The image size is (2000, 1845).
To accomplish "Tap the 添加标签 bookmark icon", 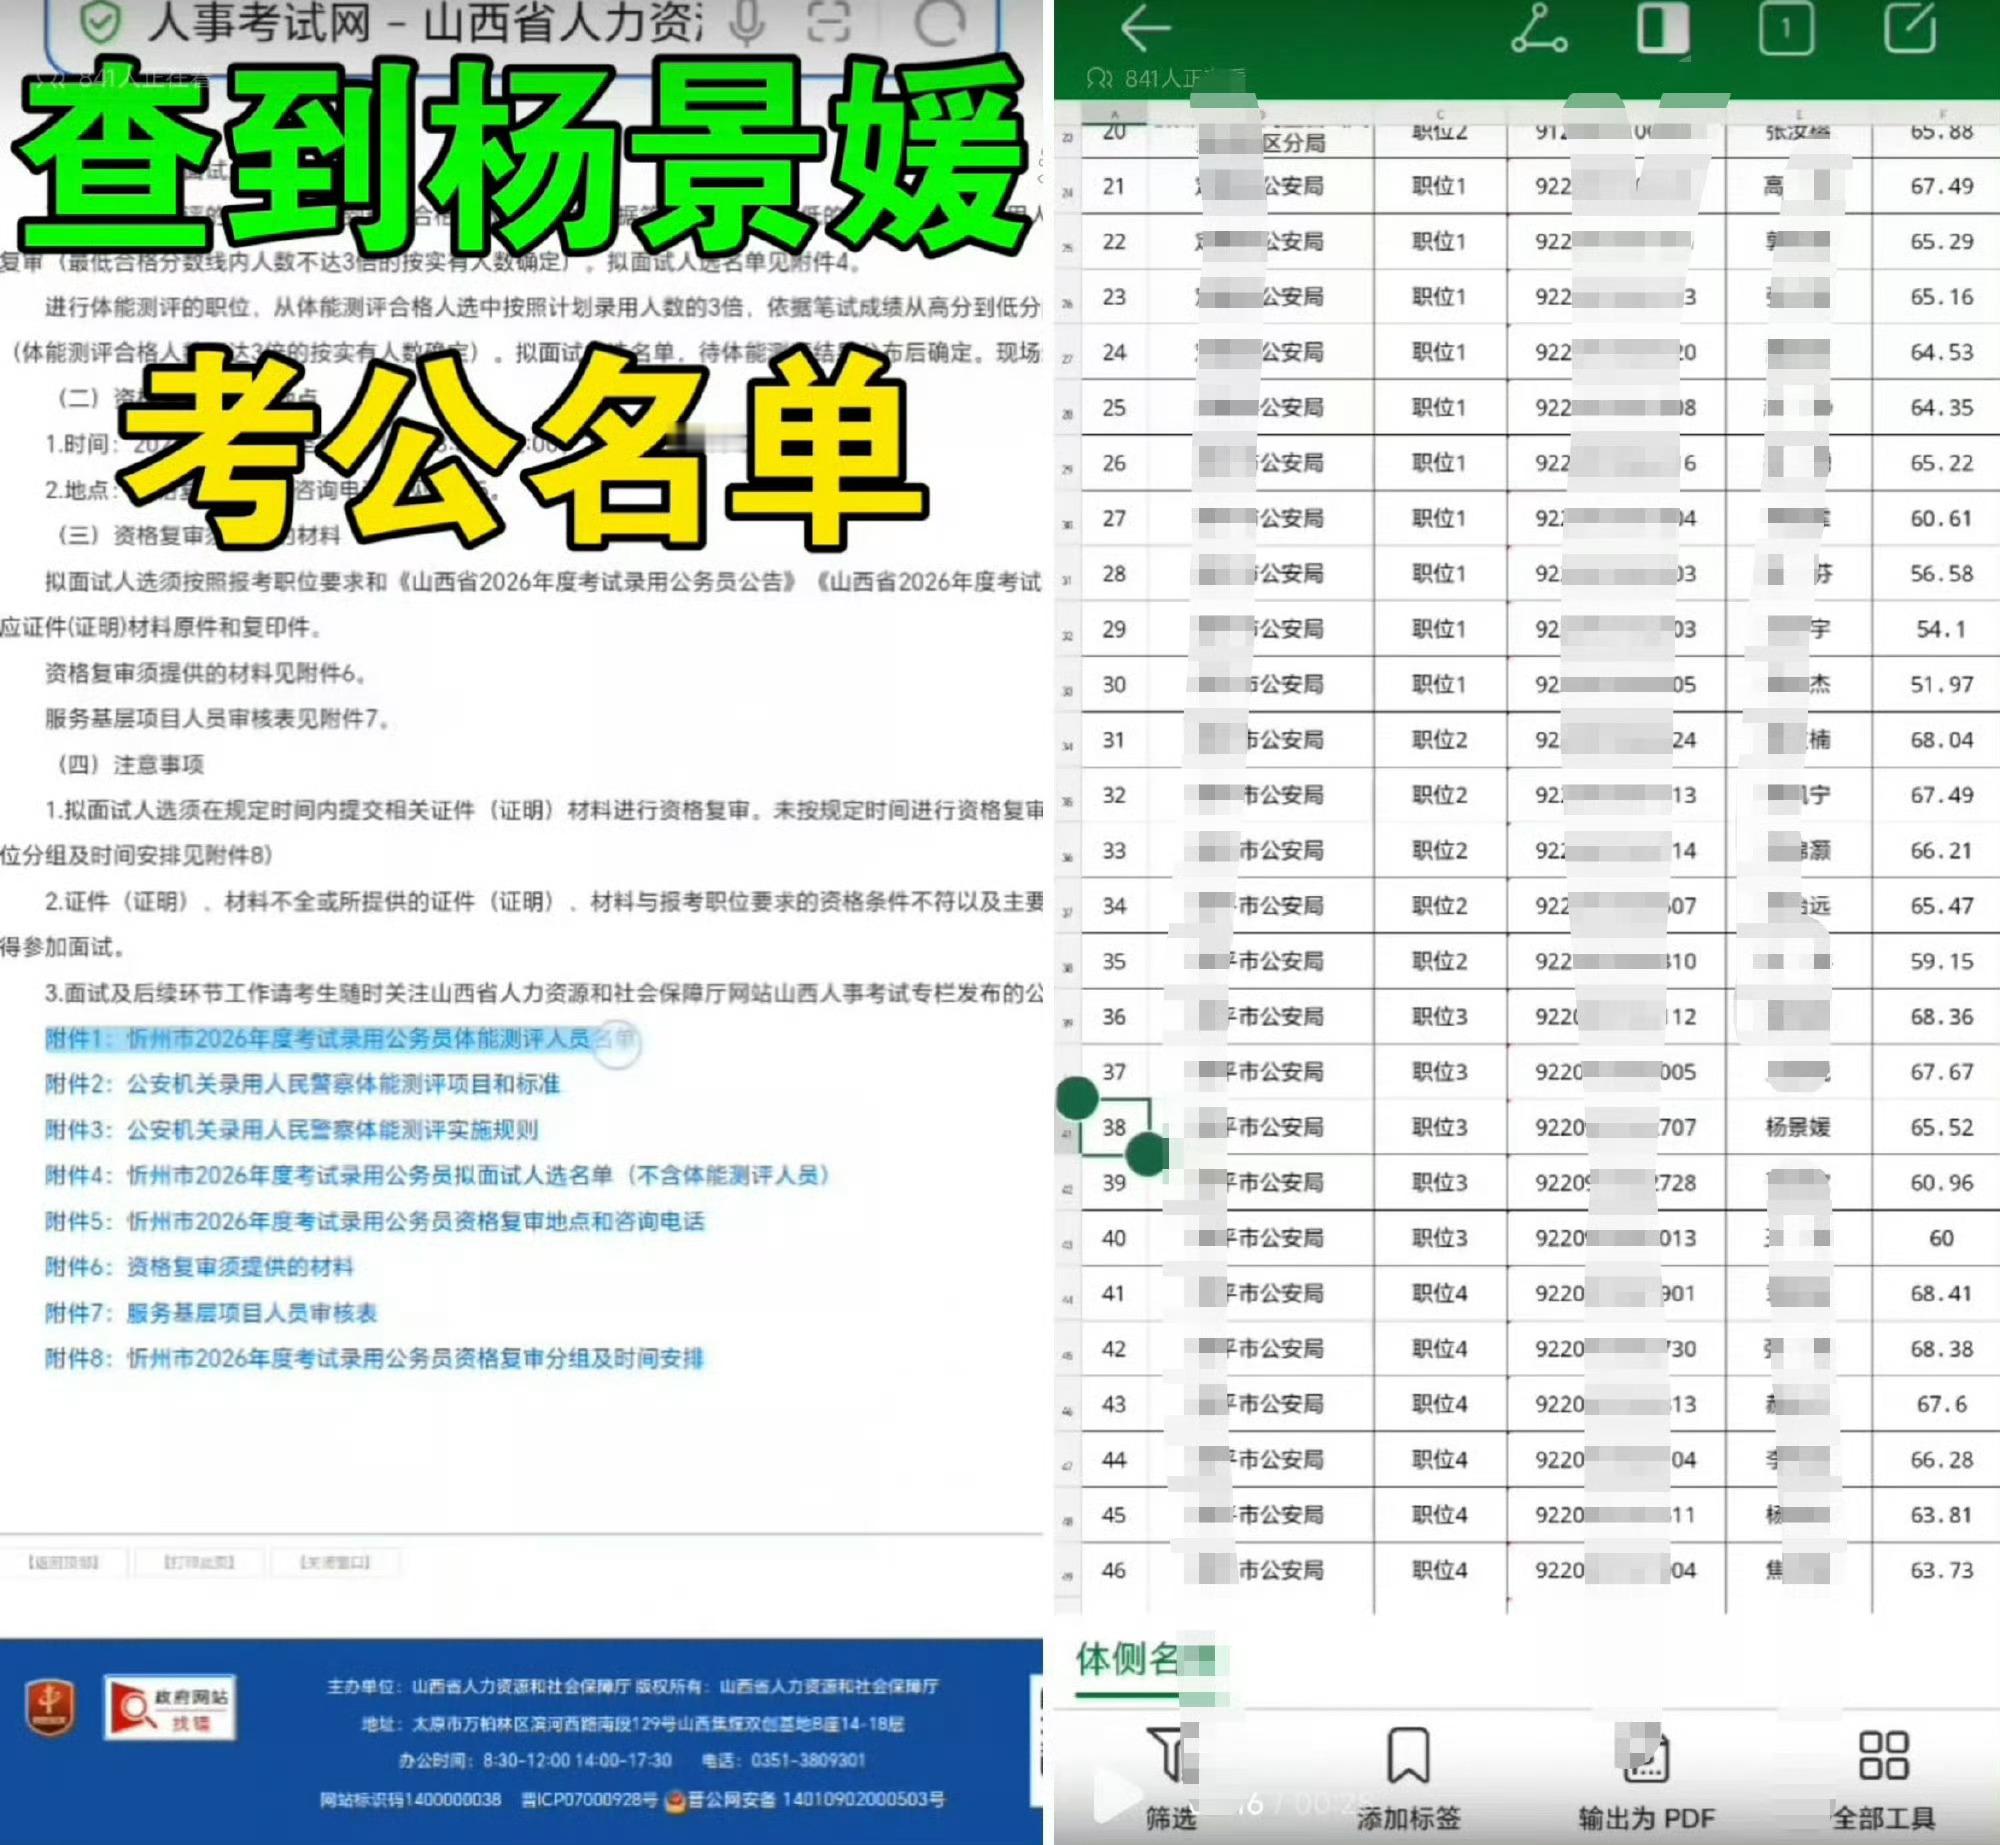I will pos(1408,1757).
